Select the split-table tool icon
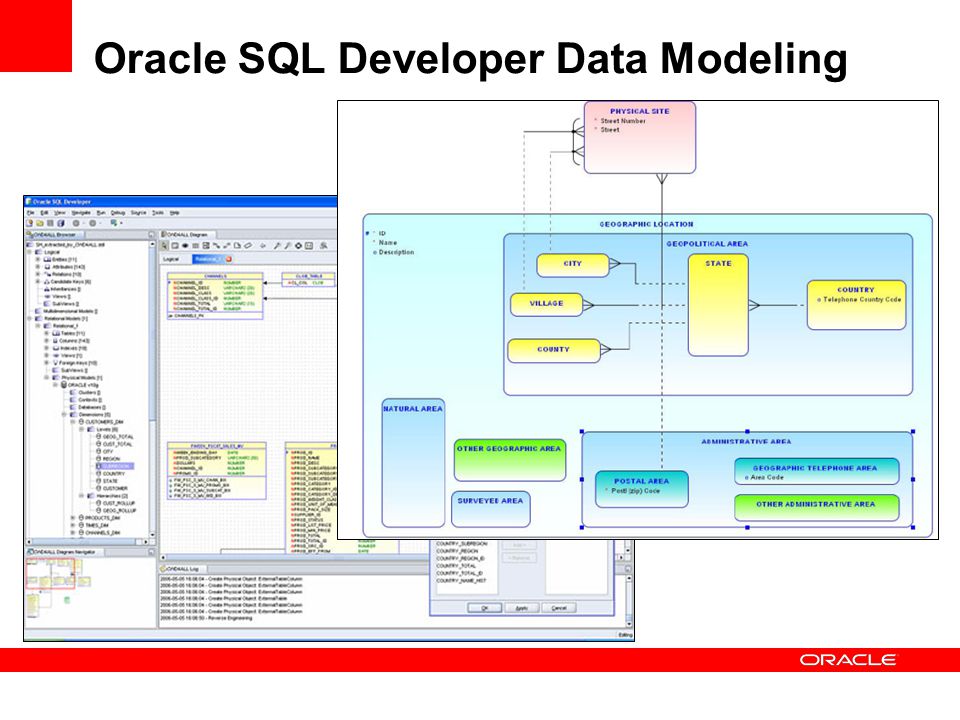 point(206,246)
